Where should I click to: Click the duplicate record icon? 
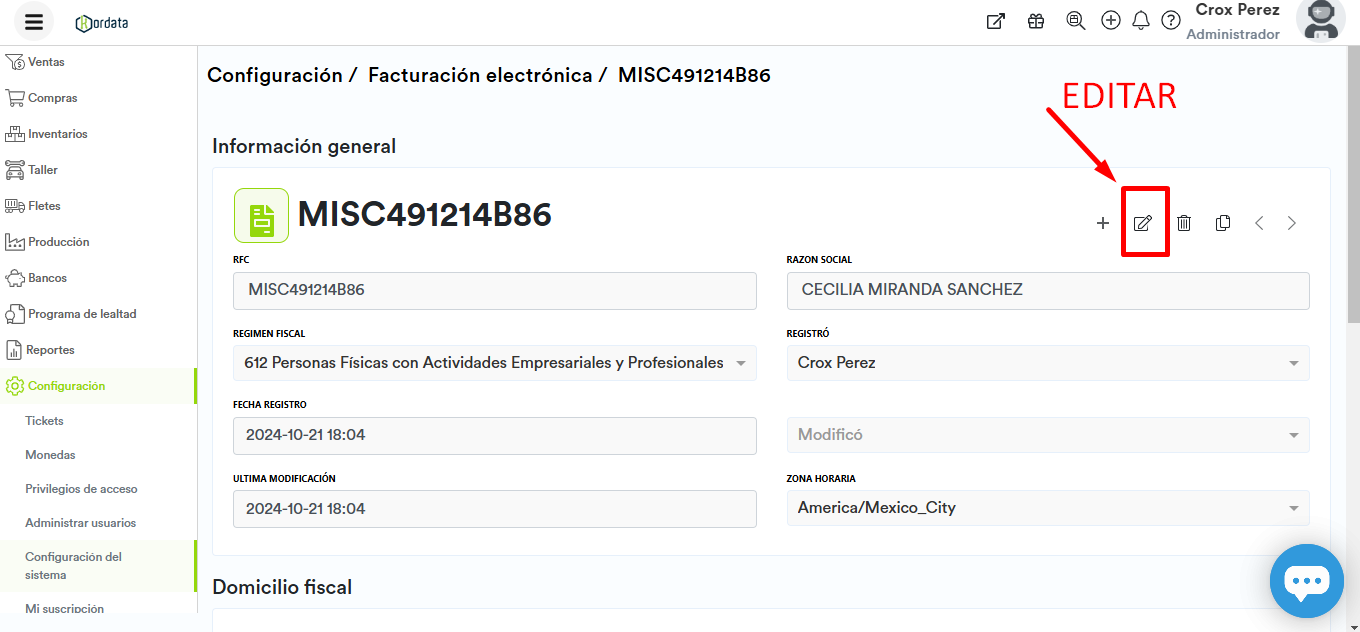click(1222, 223)
